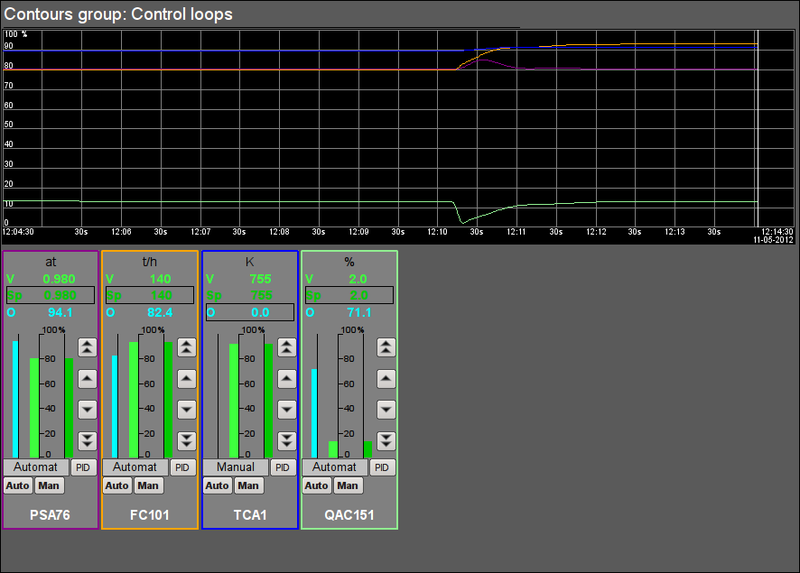Select QAC151 setpoint field 2.0

tap(349, 295)
